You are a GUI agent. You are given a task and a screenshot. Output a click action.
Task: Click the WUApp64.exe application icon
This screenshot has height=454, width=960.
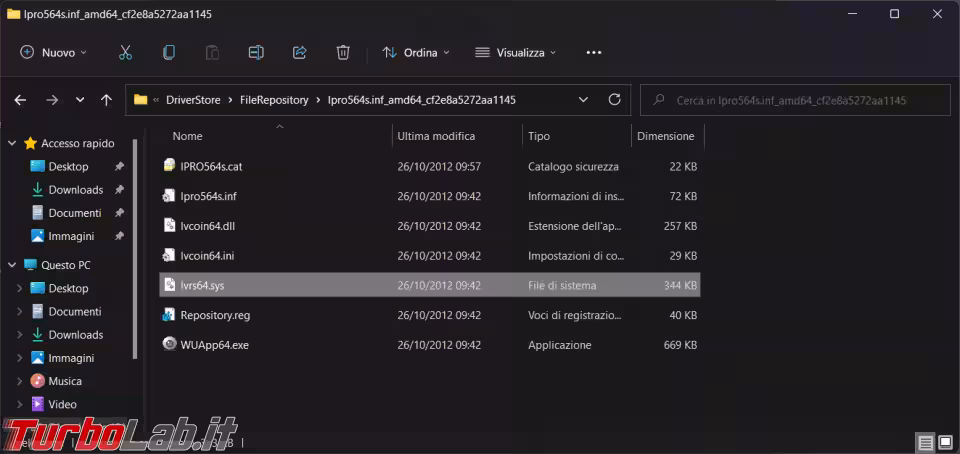click(x=169, y=344)
